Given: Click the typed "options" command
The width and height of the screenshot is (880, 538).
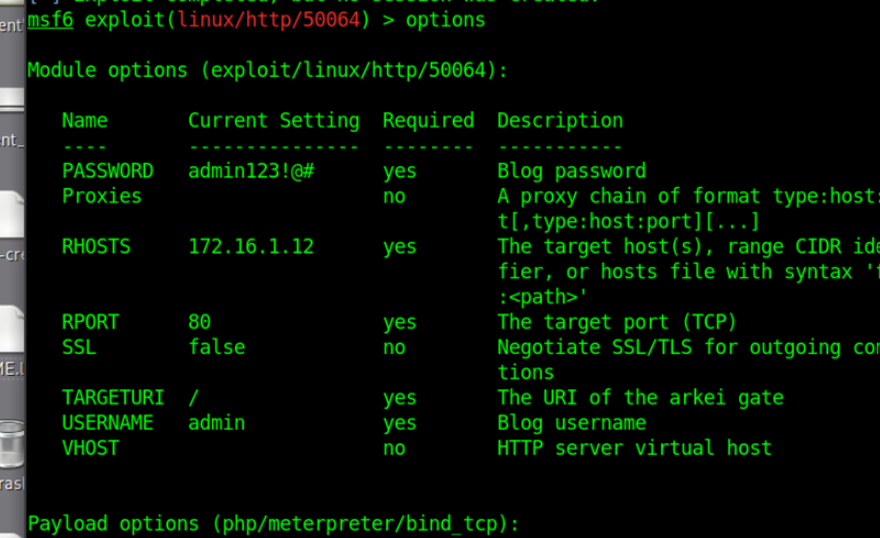Looking at the screenshot, I should [x=445, y=20].
